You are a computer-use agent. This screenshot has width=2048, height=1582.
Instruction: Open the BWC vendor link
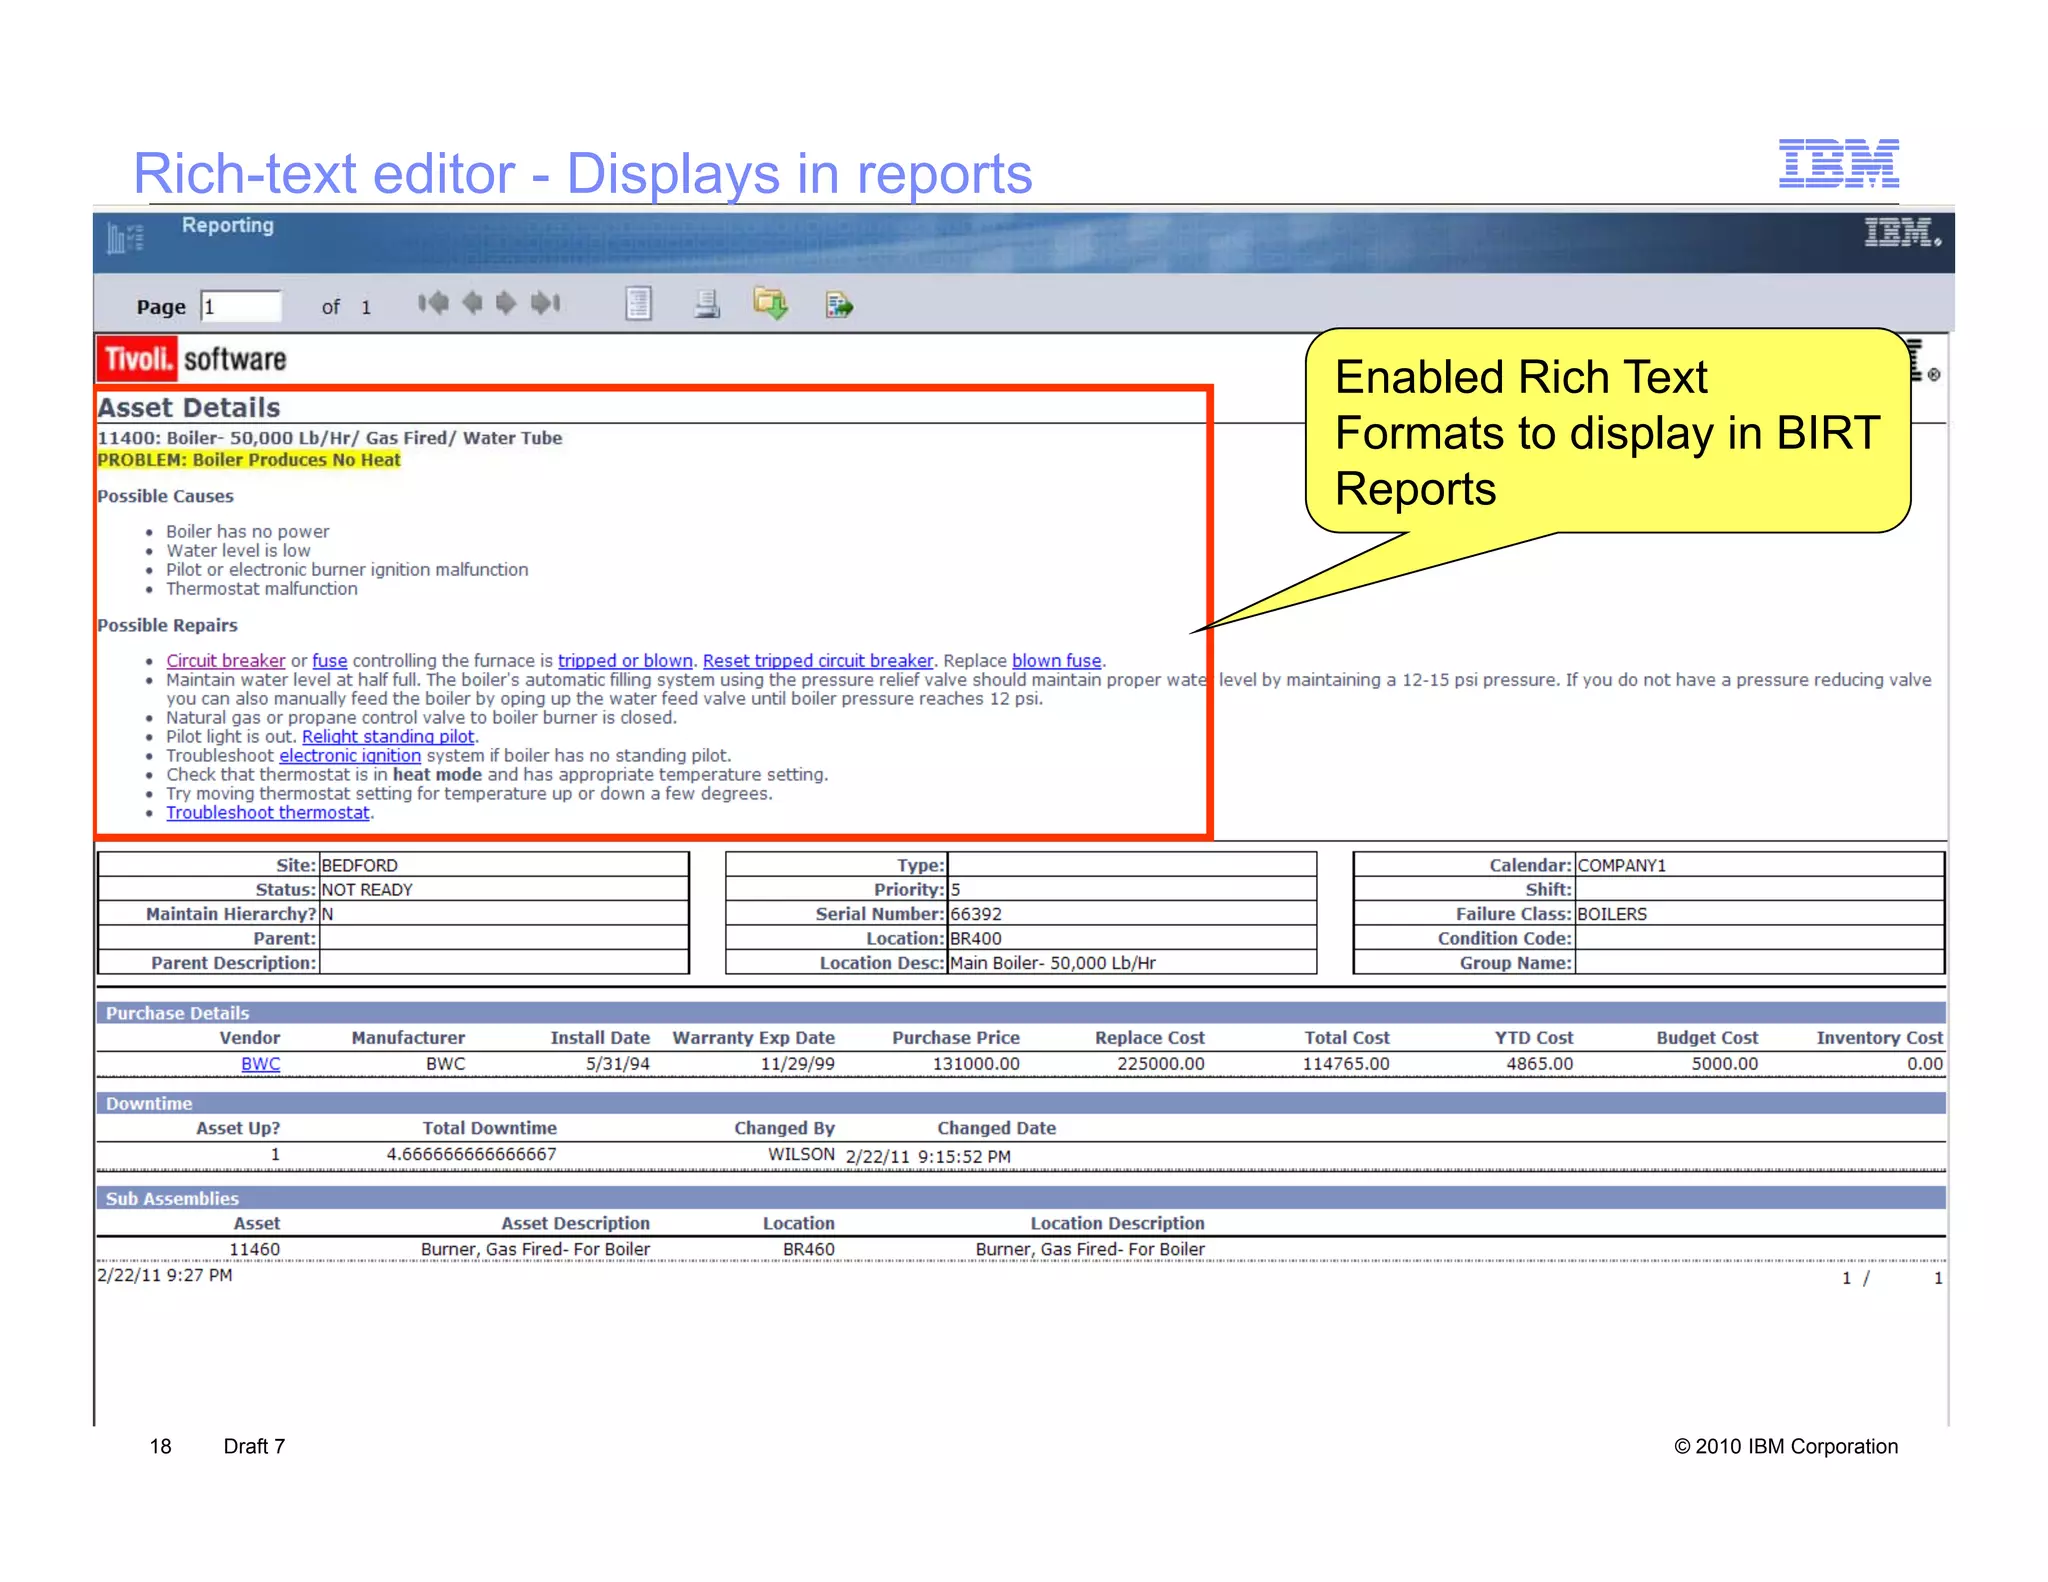click(x=261, y=1064)
